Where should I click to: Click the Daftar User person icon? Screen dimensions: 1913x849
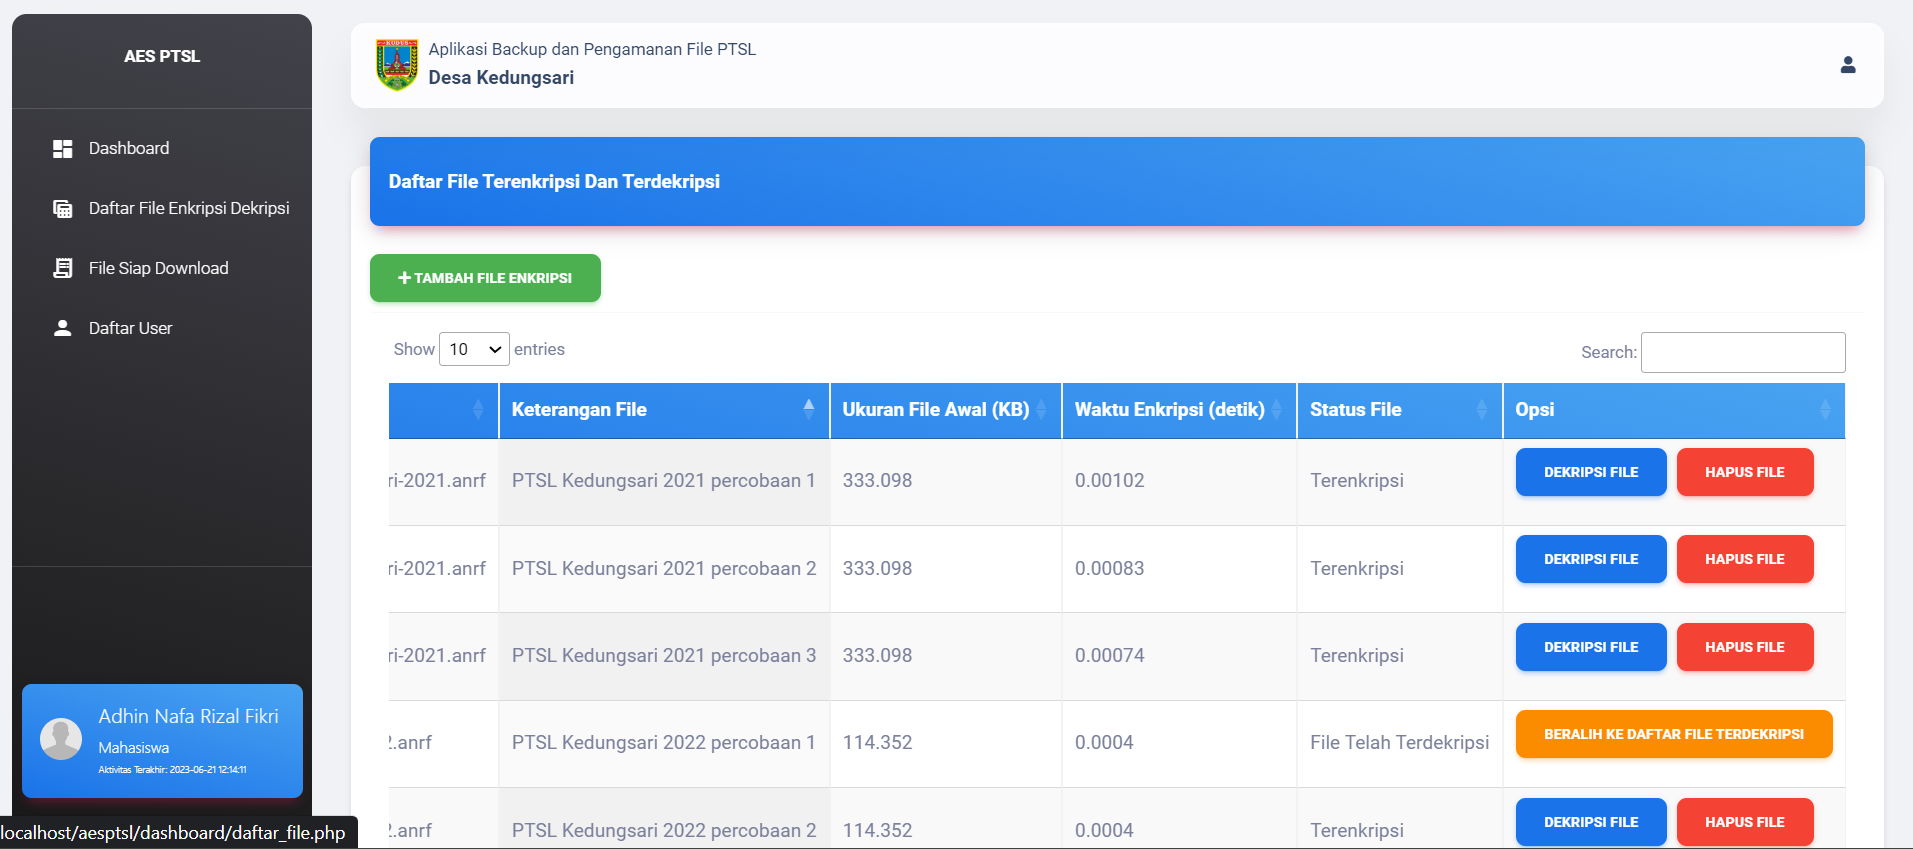(63, 328)
